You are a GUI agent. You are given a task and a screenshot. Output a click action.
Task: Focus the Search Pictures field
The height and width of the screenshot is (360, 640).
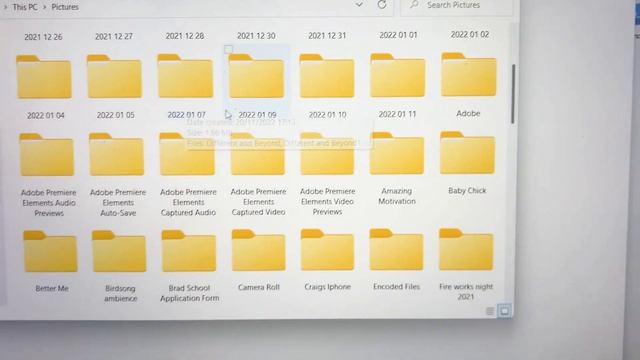point(456,5)
